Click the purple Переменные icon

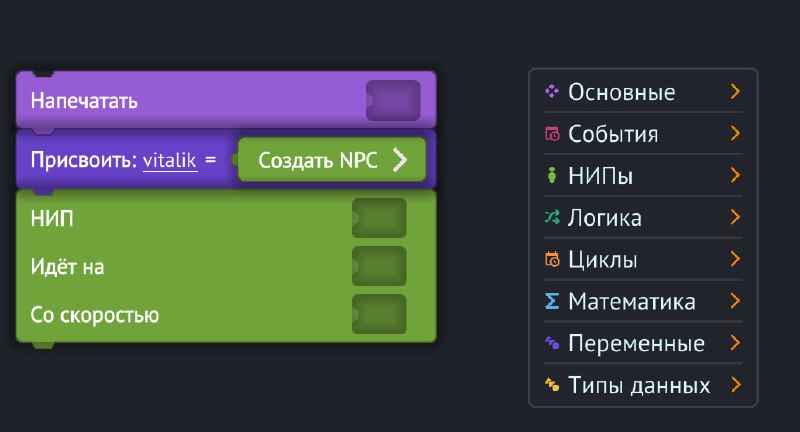[552, 343]
